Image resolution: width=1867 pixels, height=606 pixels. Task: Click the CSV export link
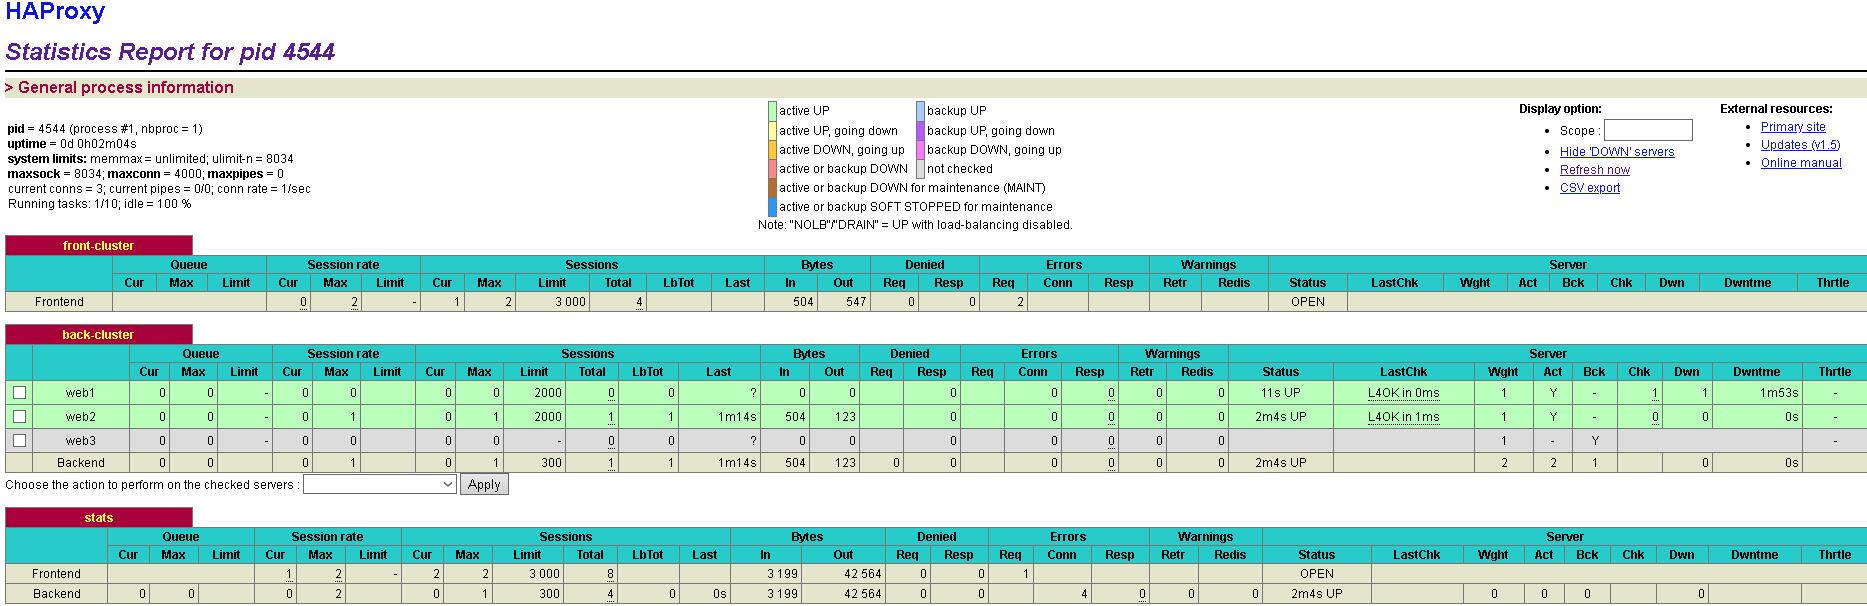coord(1590,188)
